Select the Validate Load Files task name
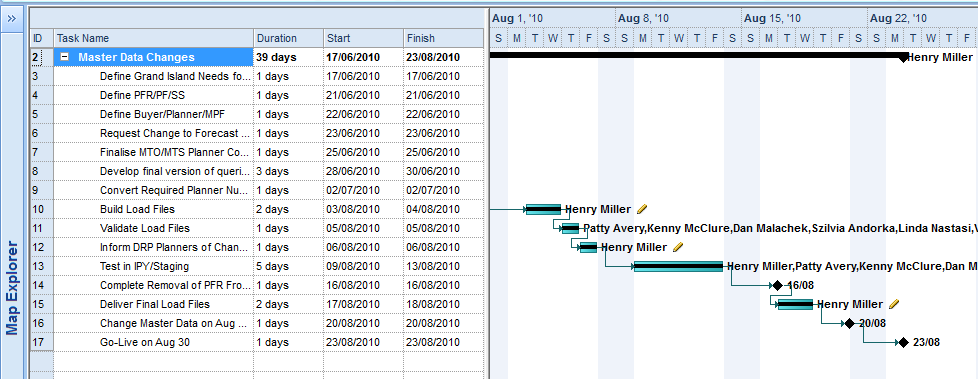 [145, 228]
